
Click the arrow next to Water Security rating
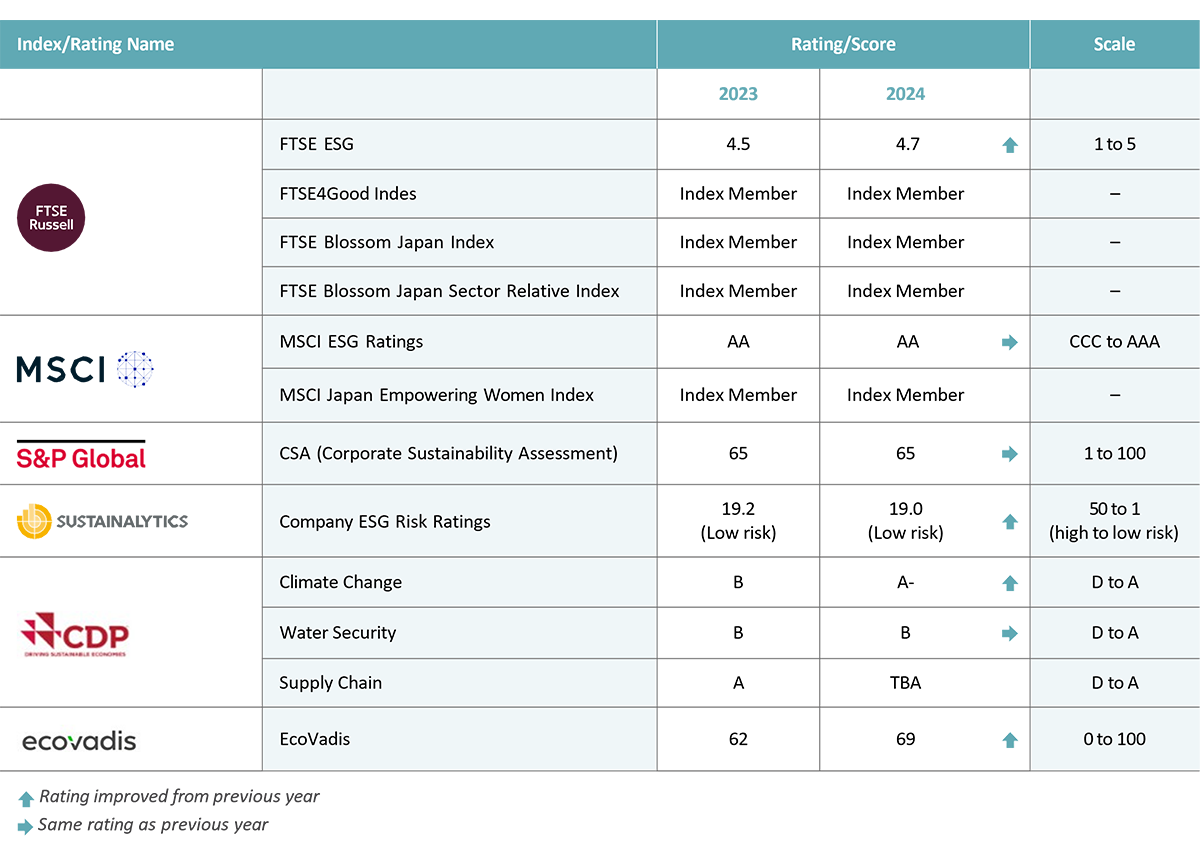pyautogui.click(x=1000, y=632)
